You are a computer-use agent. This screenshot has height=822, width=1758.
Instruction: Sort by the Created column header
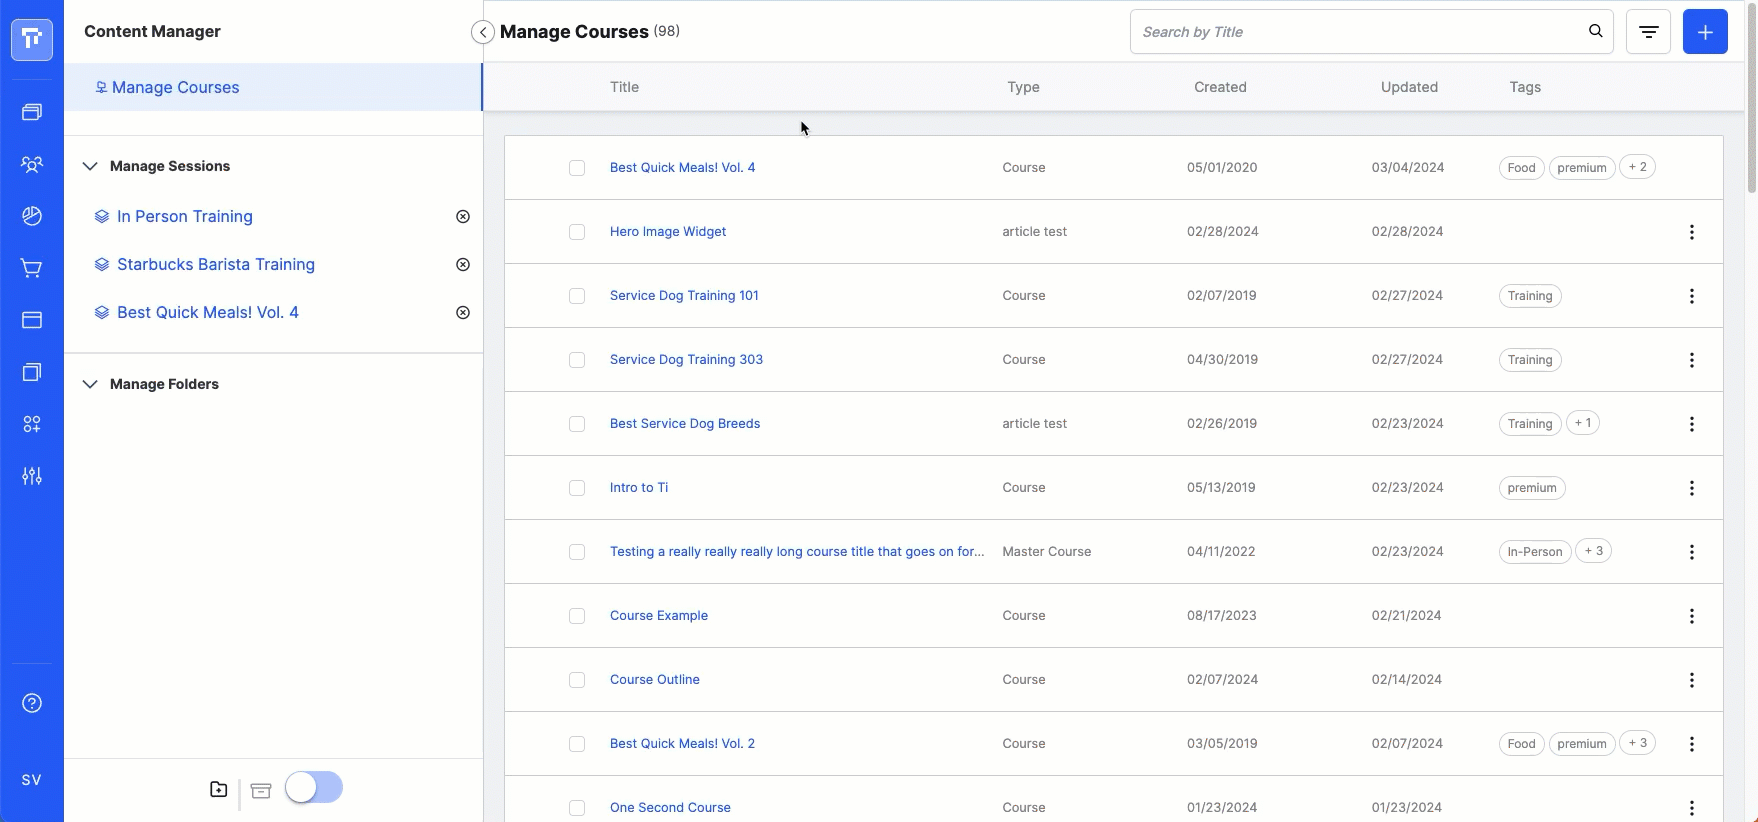coord(1220,87)
